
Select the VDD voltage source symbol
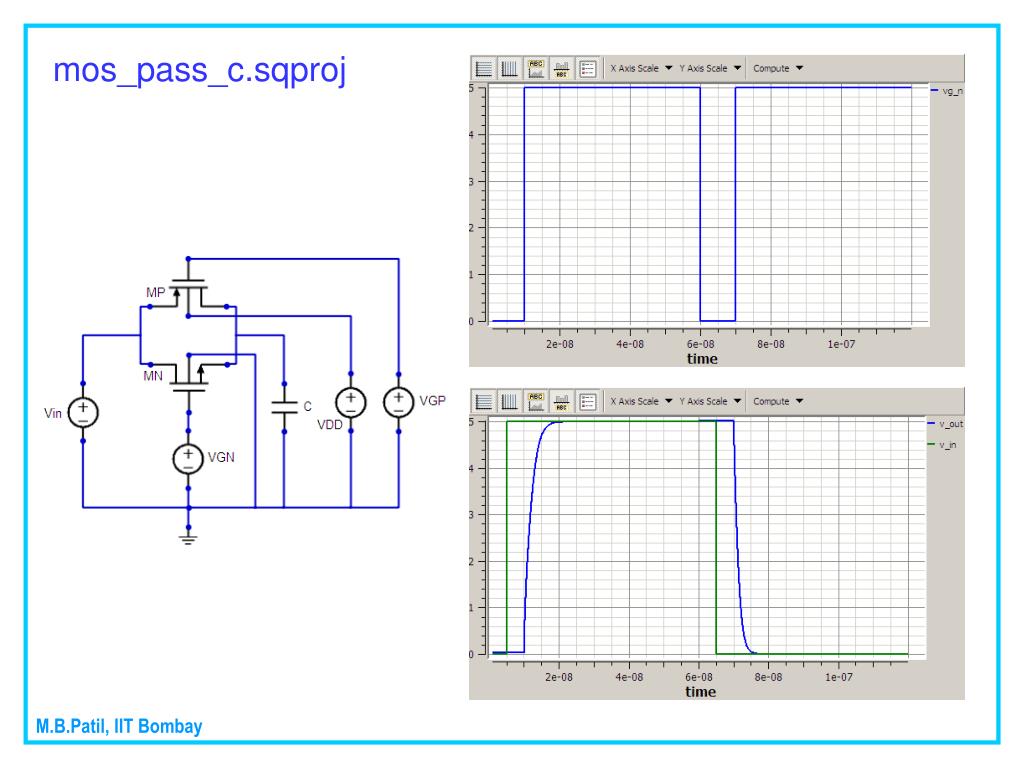(351, 403)
